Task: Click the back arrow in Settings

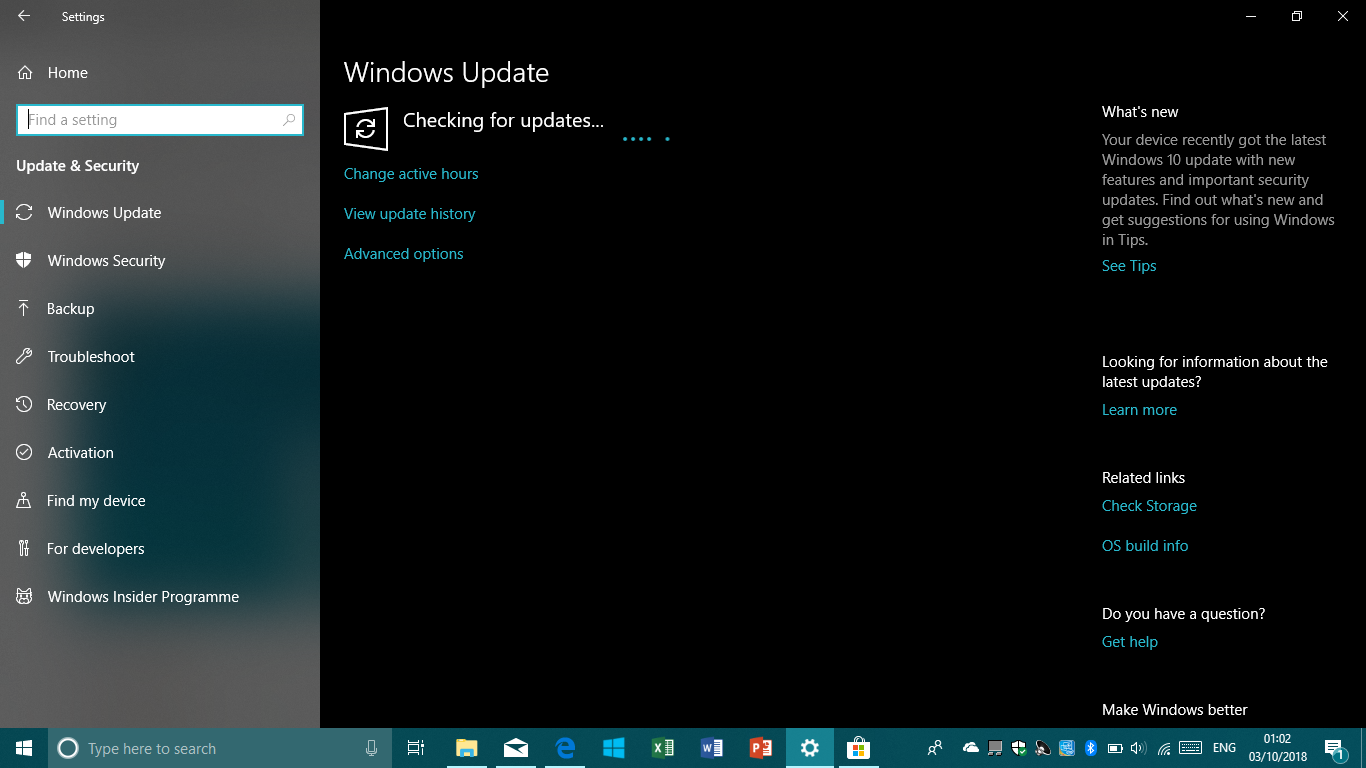Action: coord(24,16)
